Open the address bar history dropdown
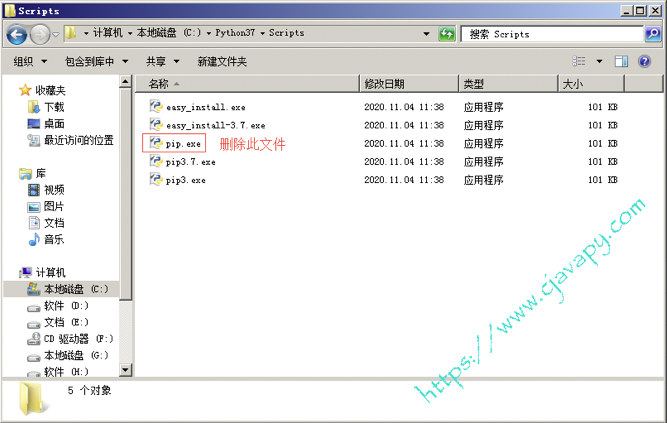667x423 pixels. point(426,34)
